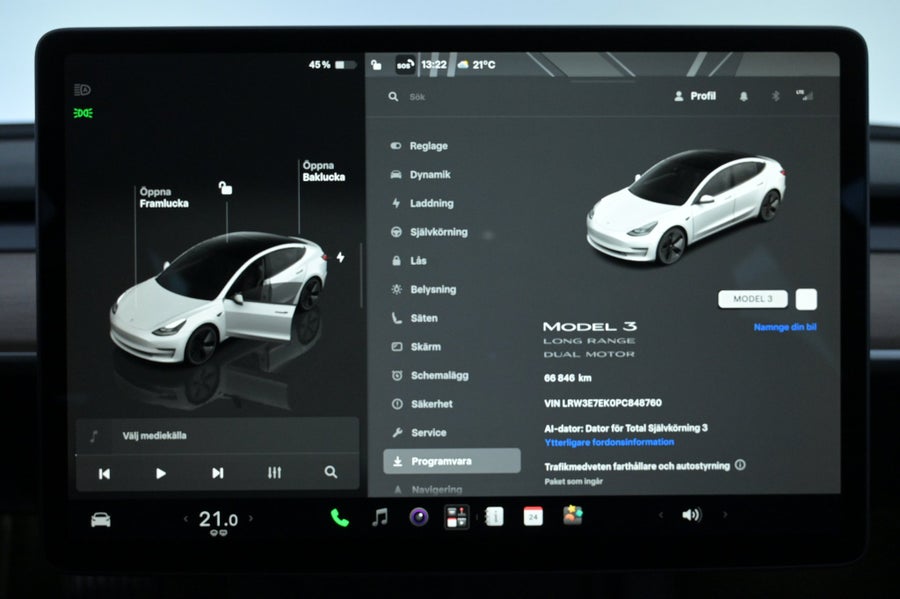This screenshot has height=599, width=900.
Task: Tap the unlock padlock above the car
Action: click(x=225, y=188)
